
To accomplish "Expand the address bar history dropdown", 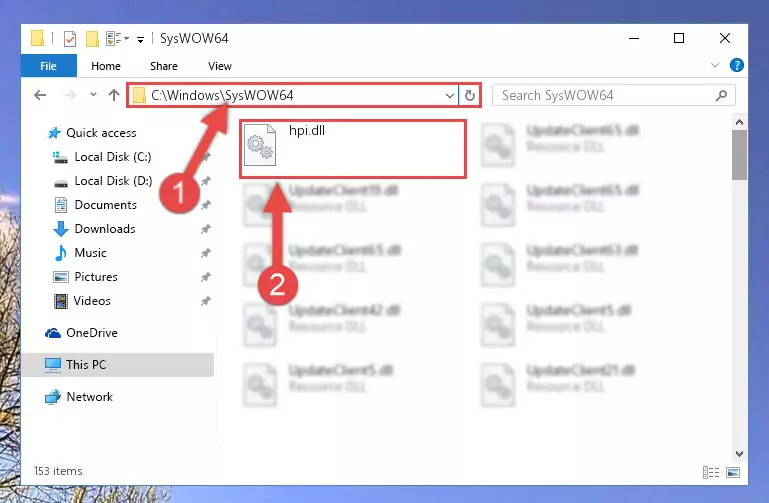I will (450, 96).
